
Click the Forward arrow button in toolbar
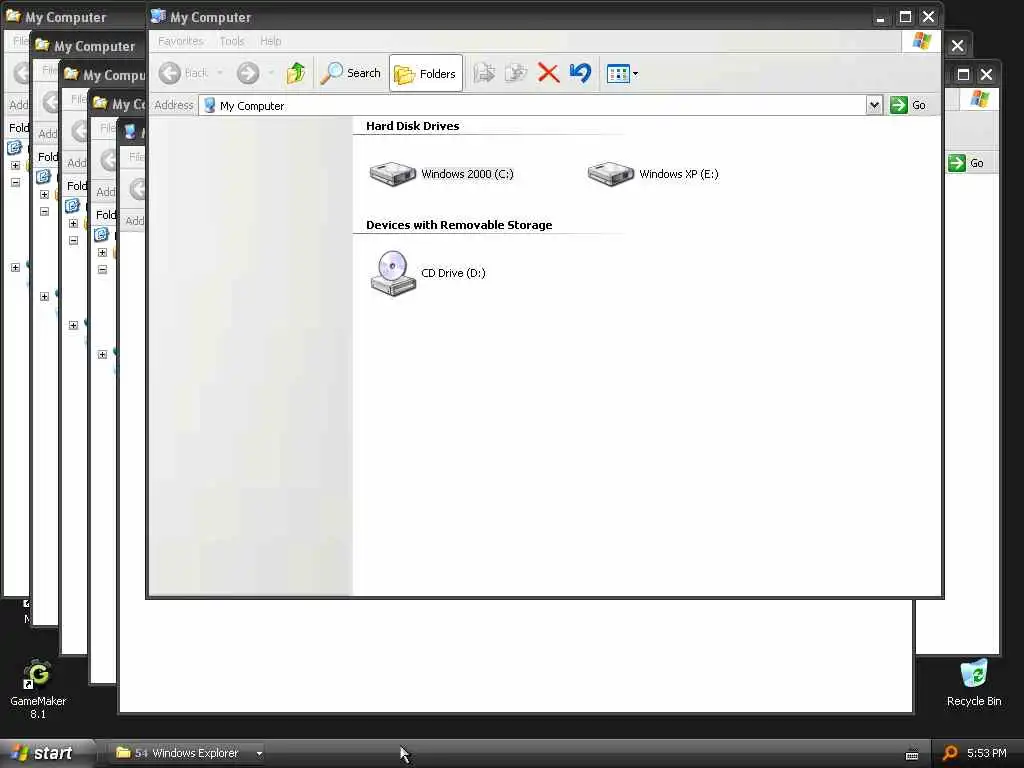click(248, 73)
